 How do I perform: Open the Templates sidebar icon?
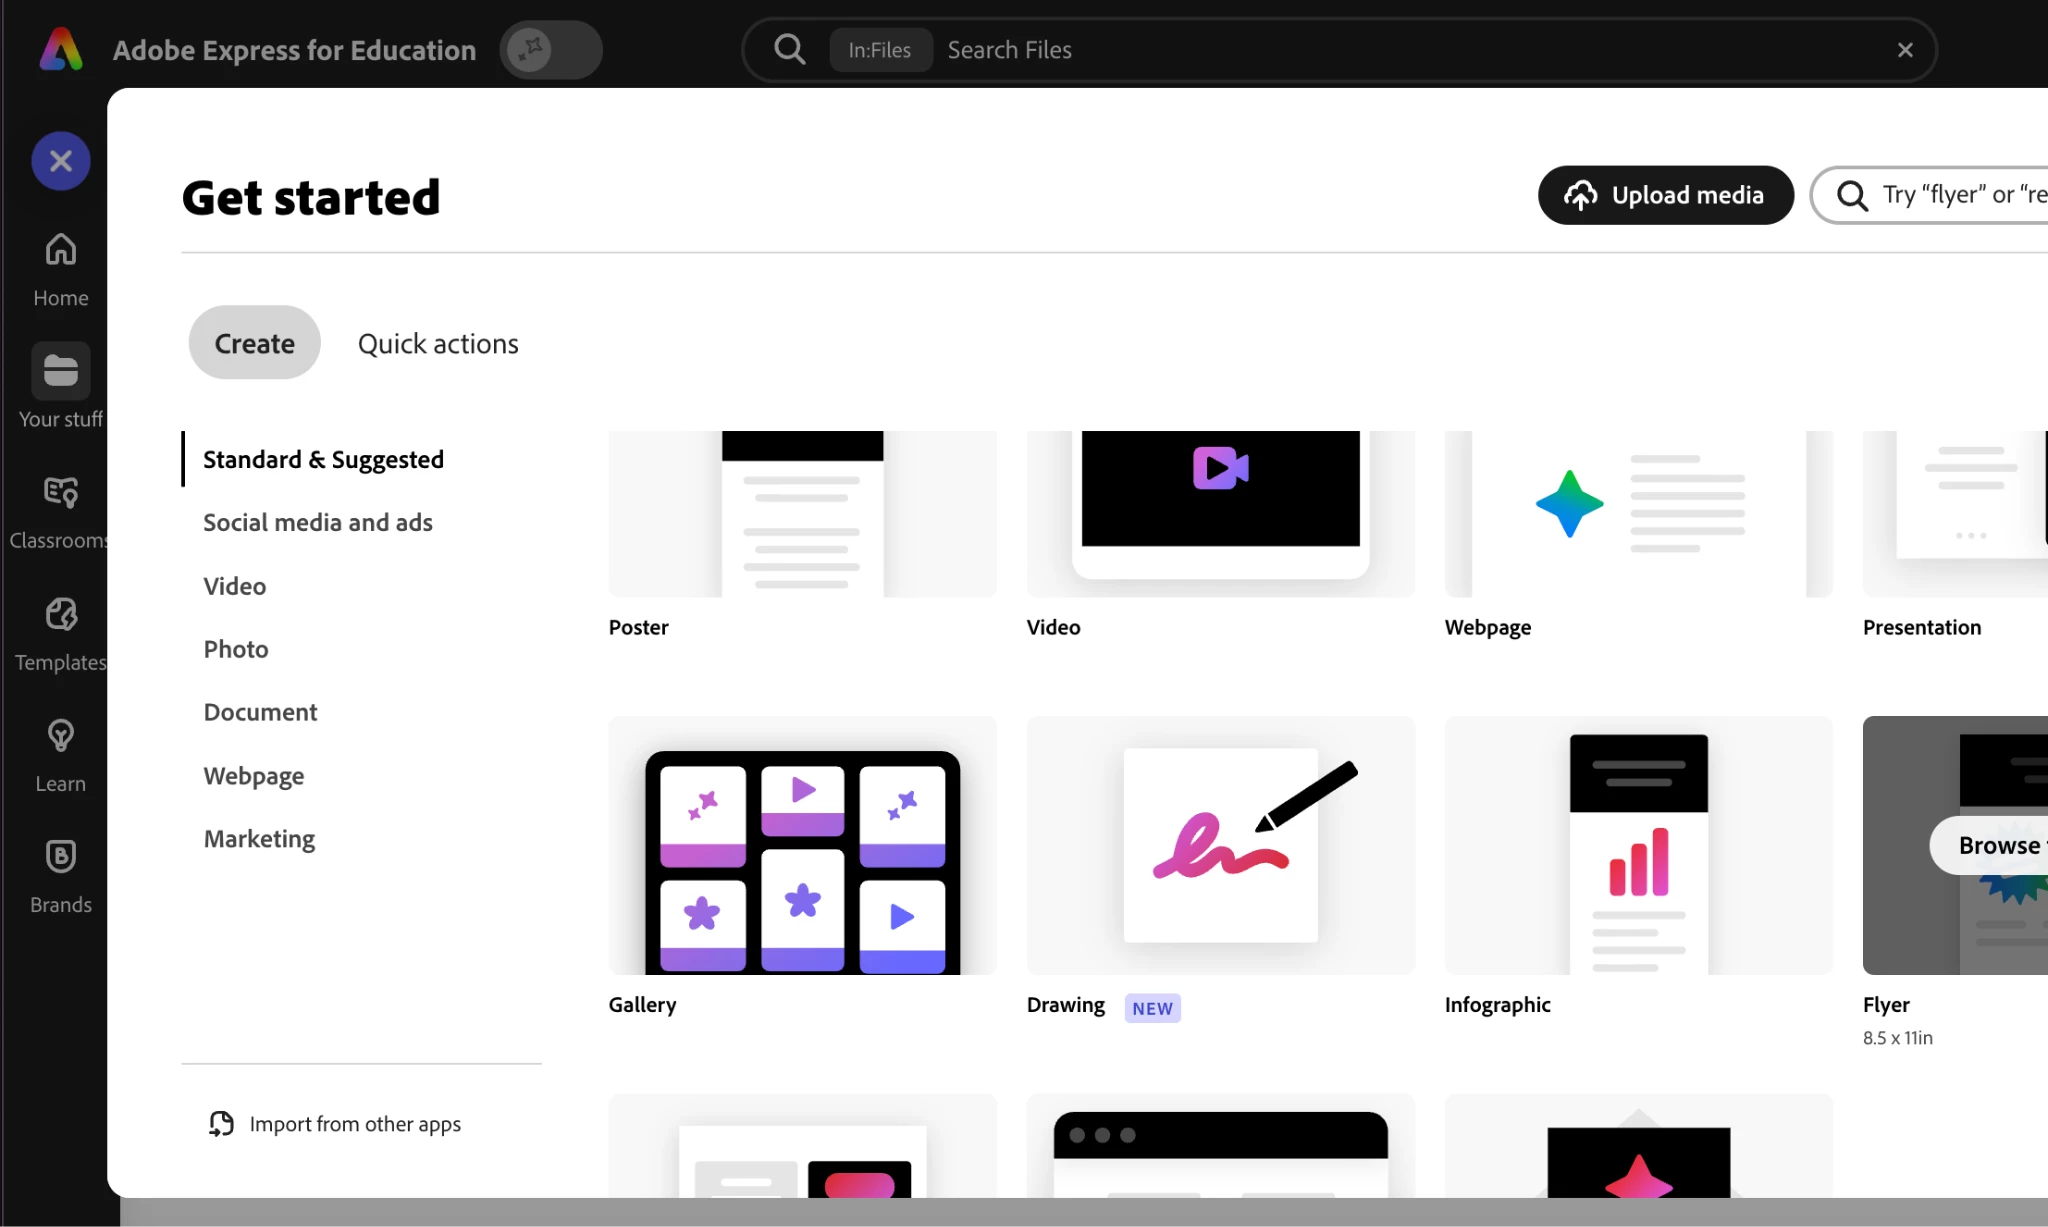click(60, 614)
